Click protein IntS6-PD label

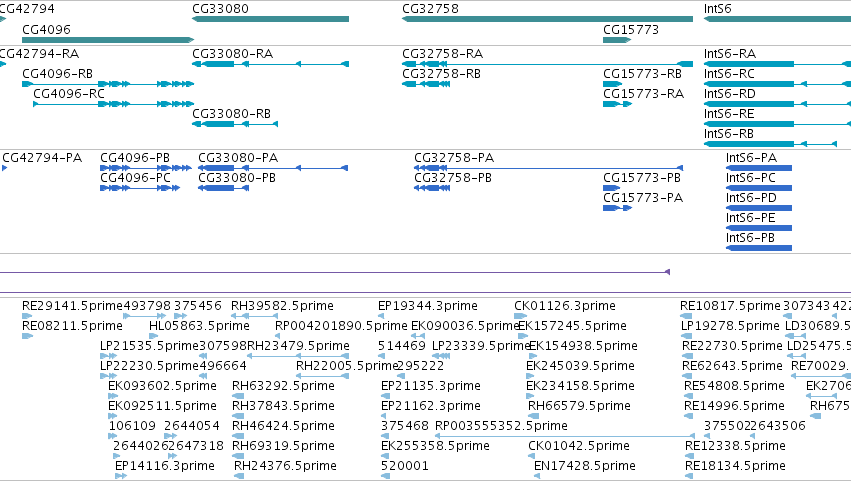(x=751, y=198)
